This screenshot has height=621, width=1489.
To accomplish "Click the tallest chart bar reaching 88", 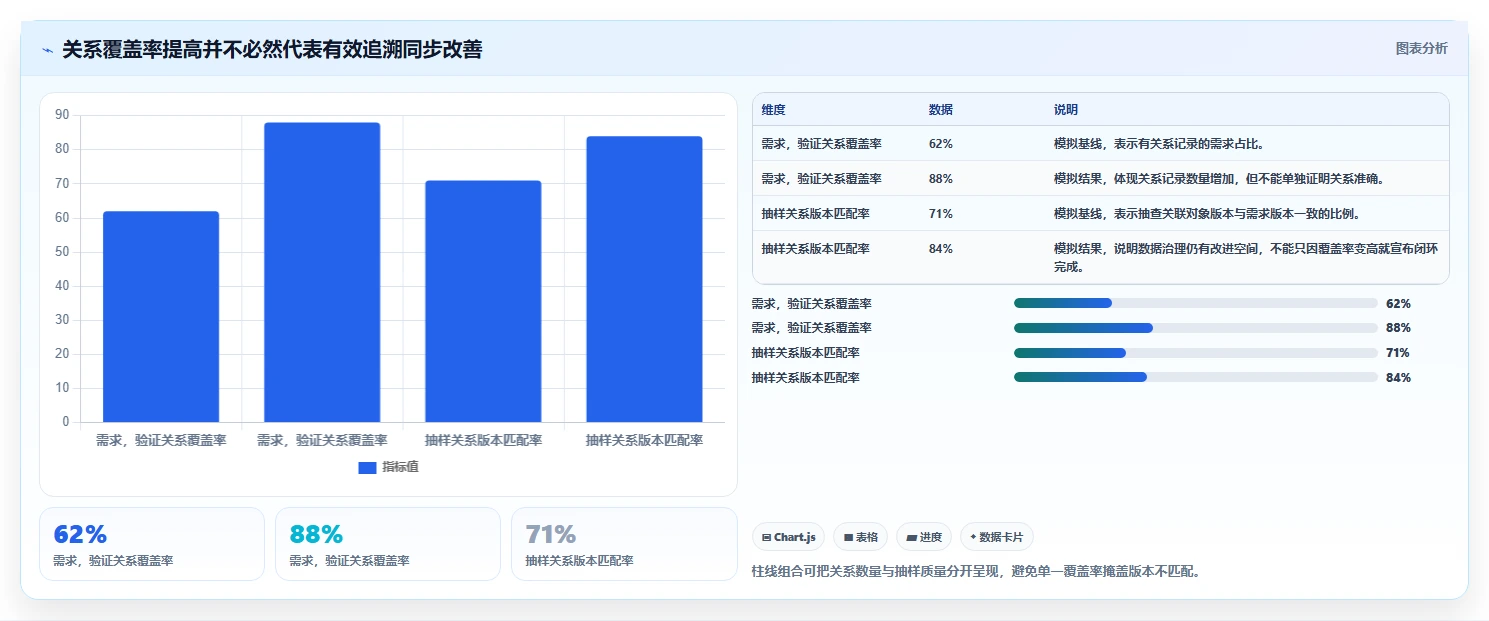I will (x=322, y=272).
